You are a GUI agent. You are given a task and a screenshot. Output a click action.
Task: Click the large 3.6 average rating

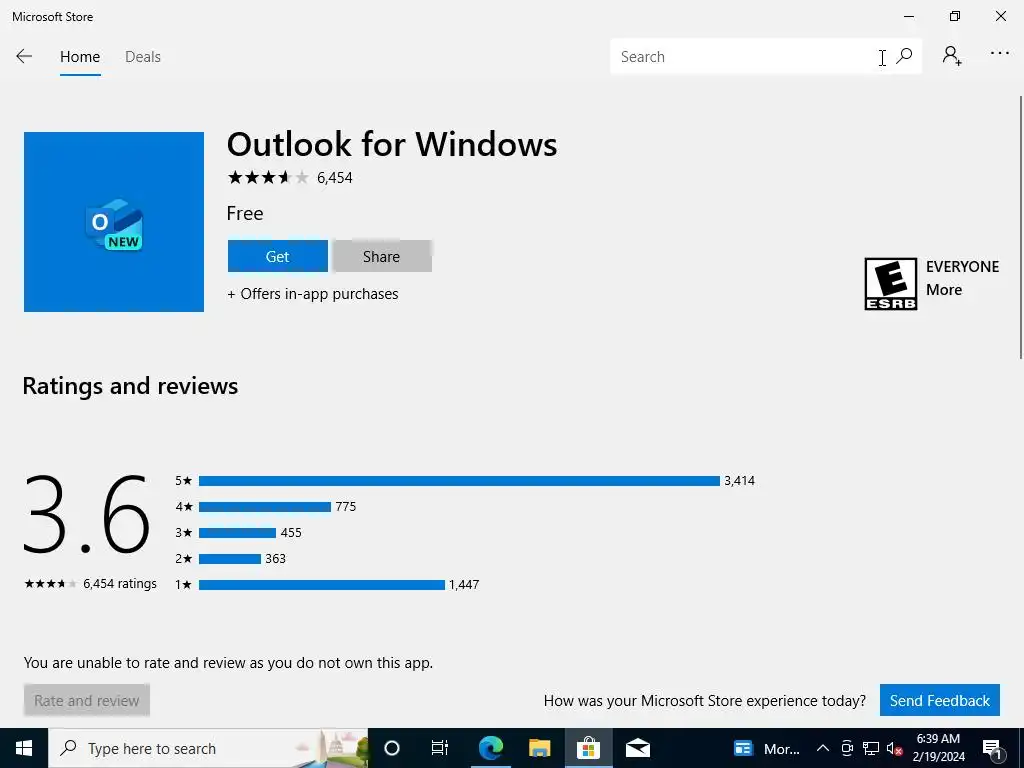tap(87, 515)
